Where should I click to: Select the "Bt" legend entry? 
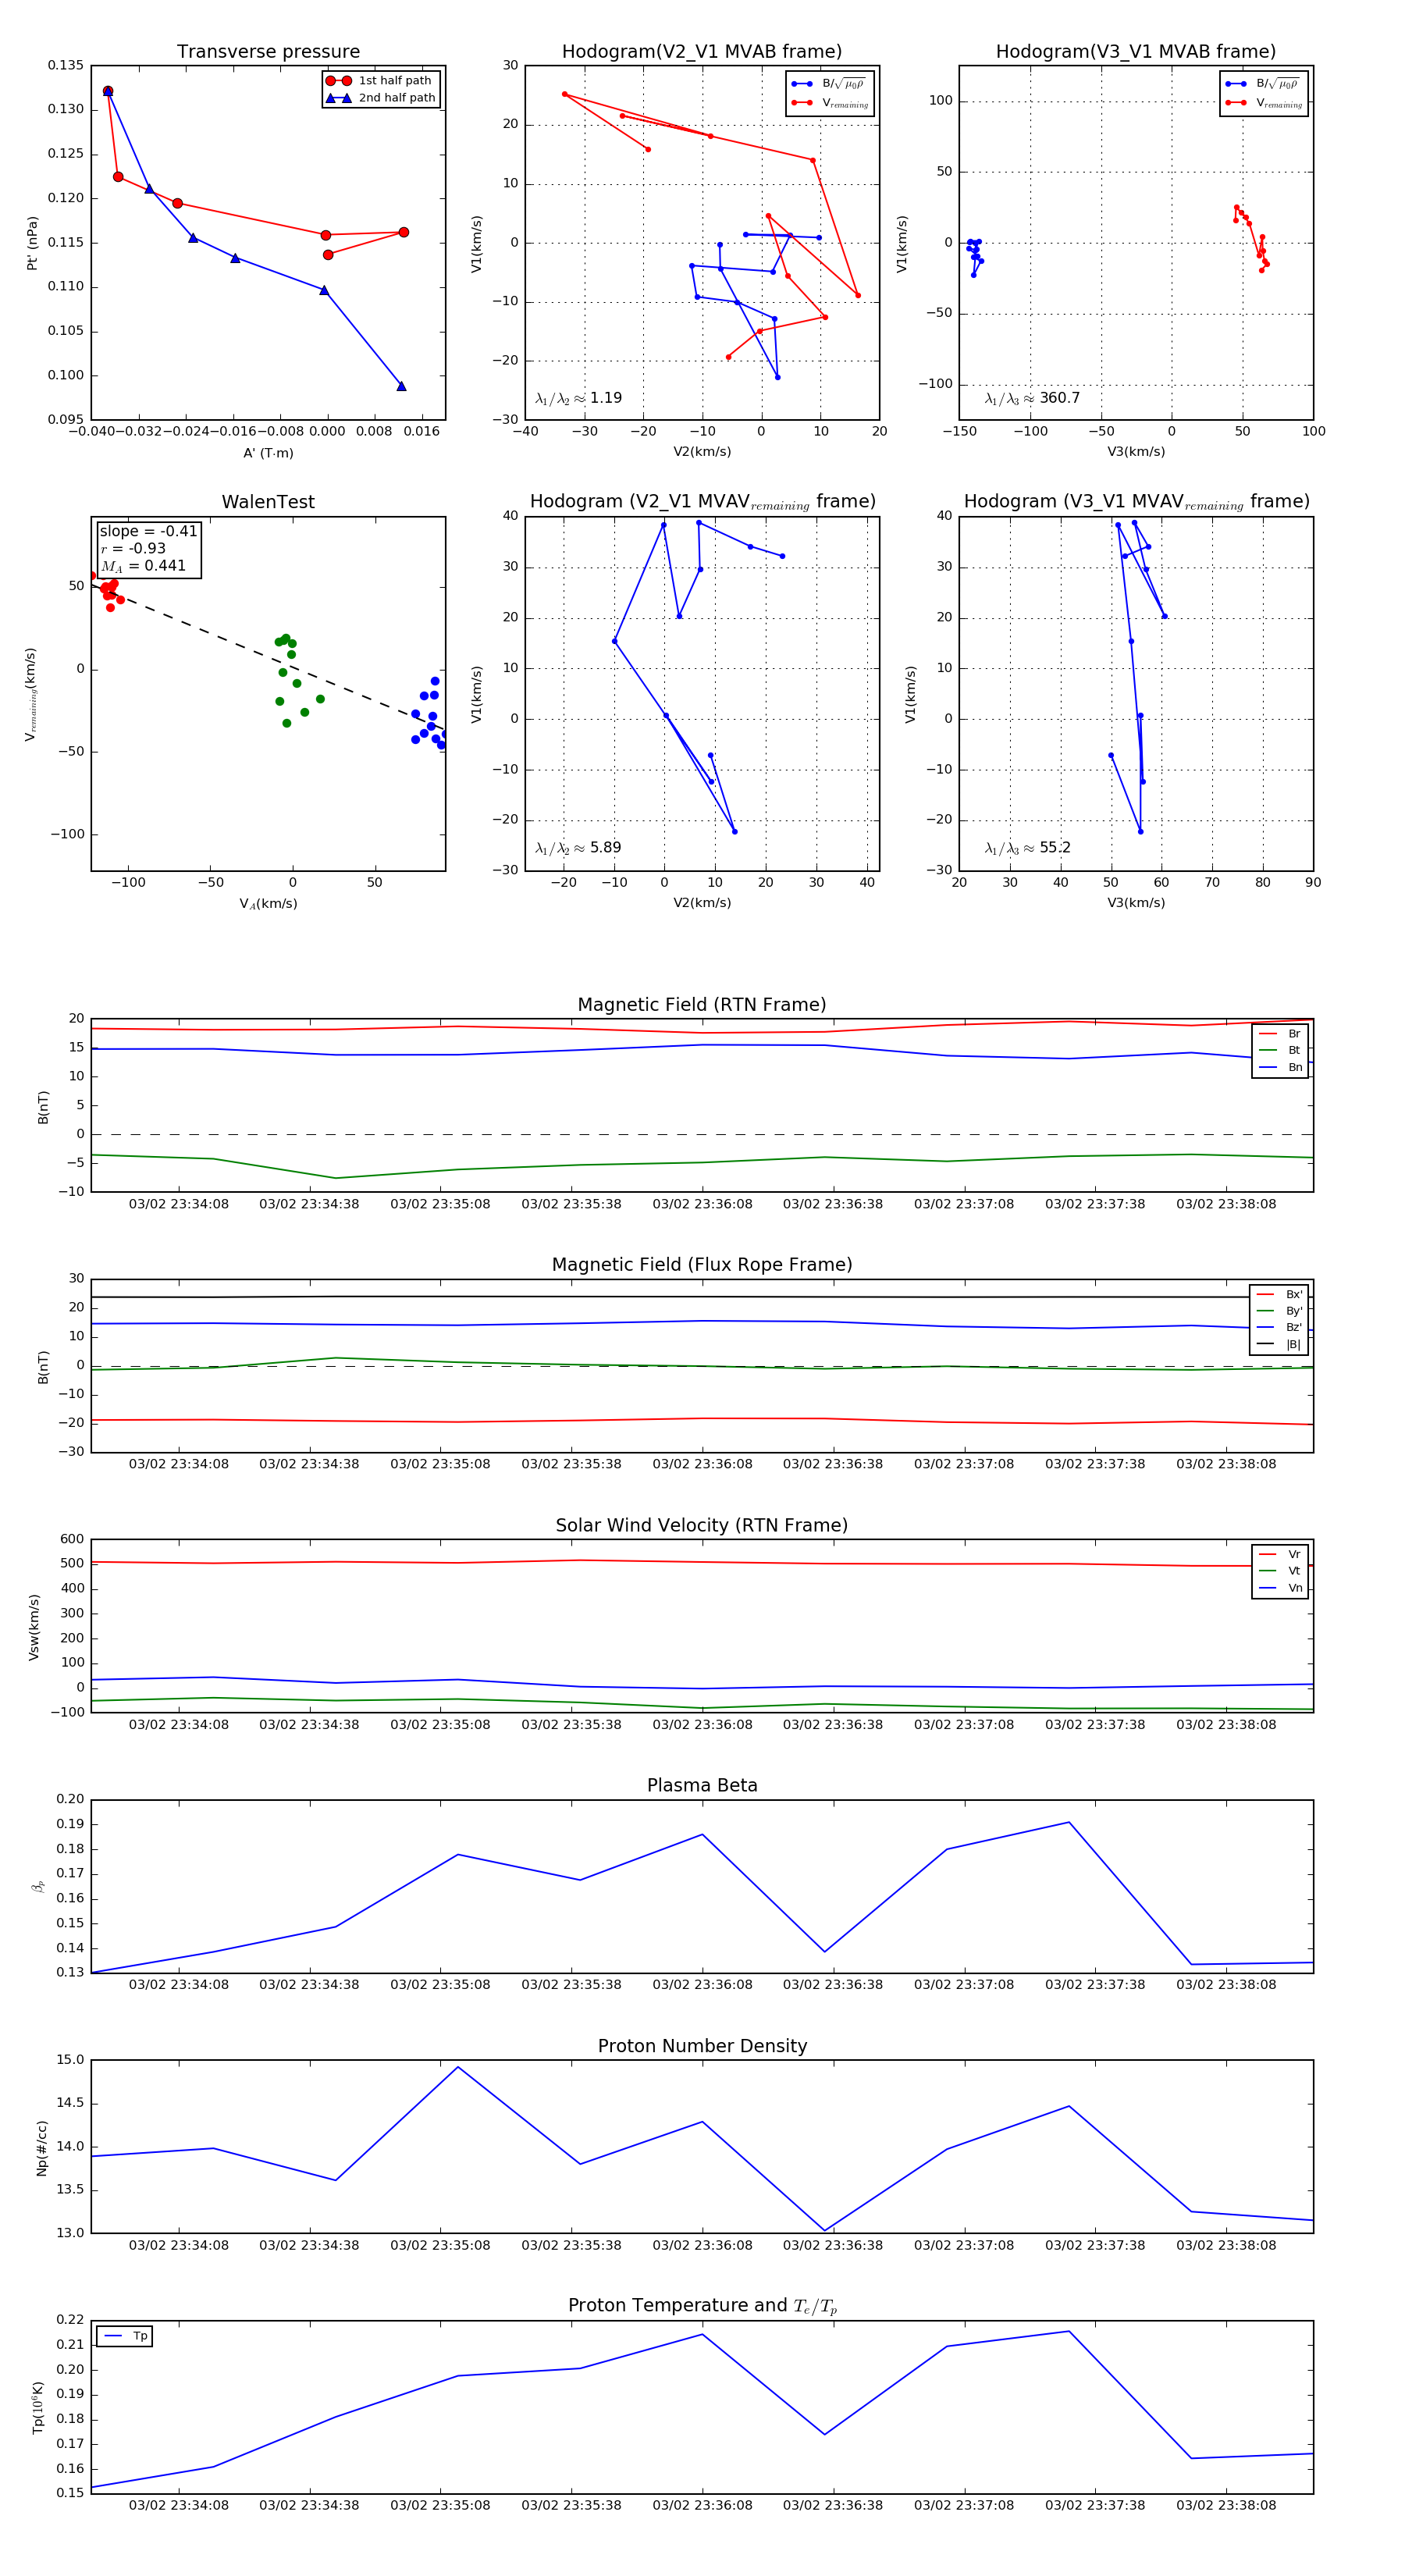[x=1280, y=1050]
